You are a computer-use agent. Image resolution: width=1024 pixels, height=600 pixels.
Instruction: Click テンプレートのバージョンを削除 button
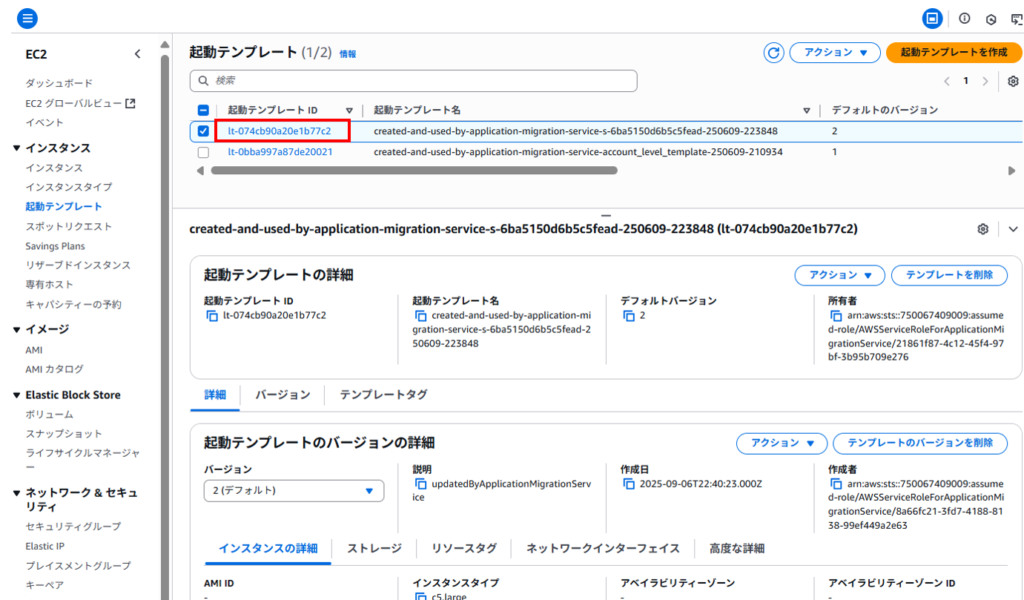point(920,443)
